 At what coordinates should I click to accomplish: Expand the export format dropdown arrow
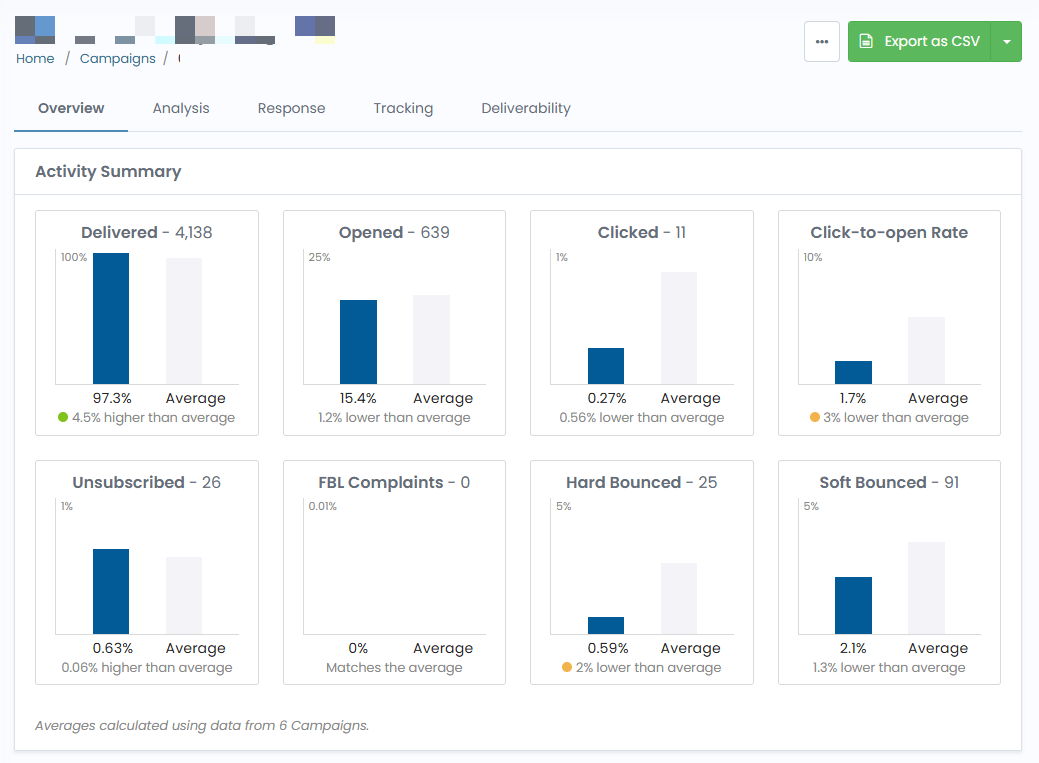(x=1007, y=41)
